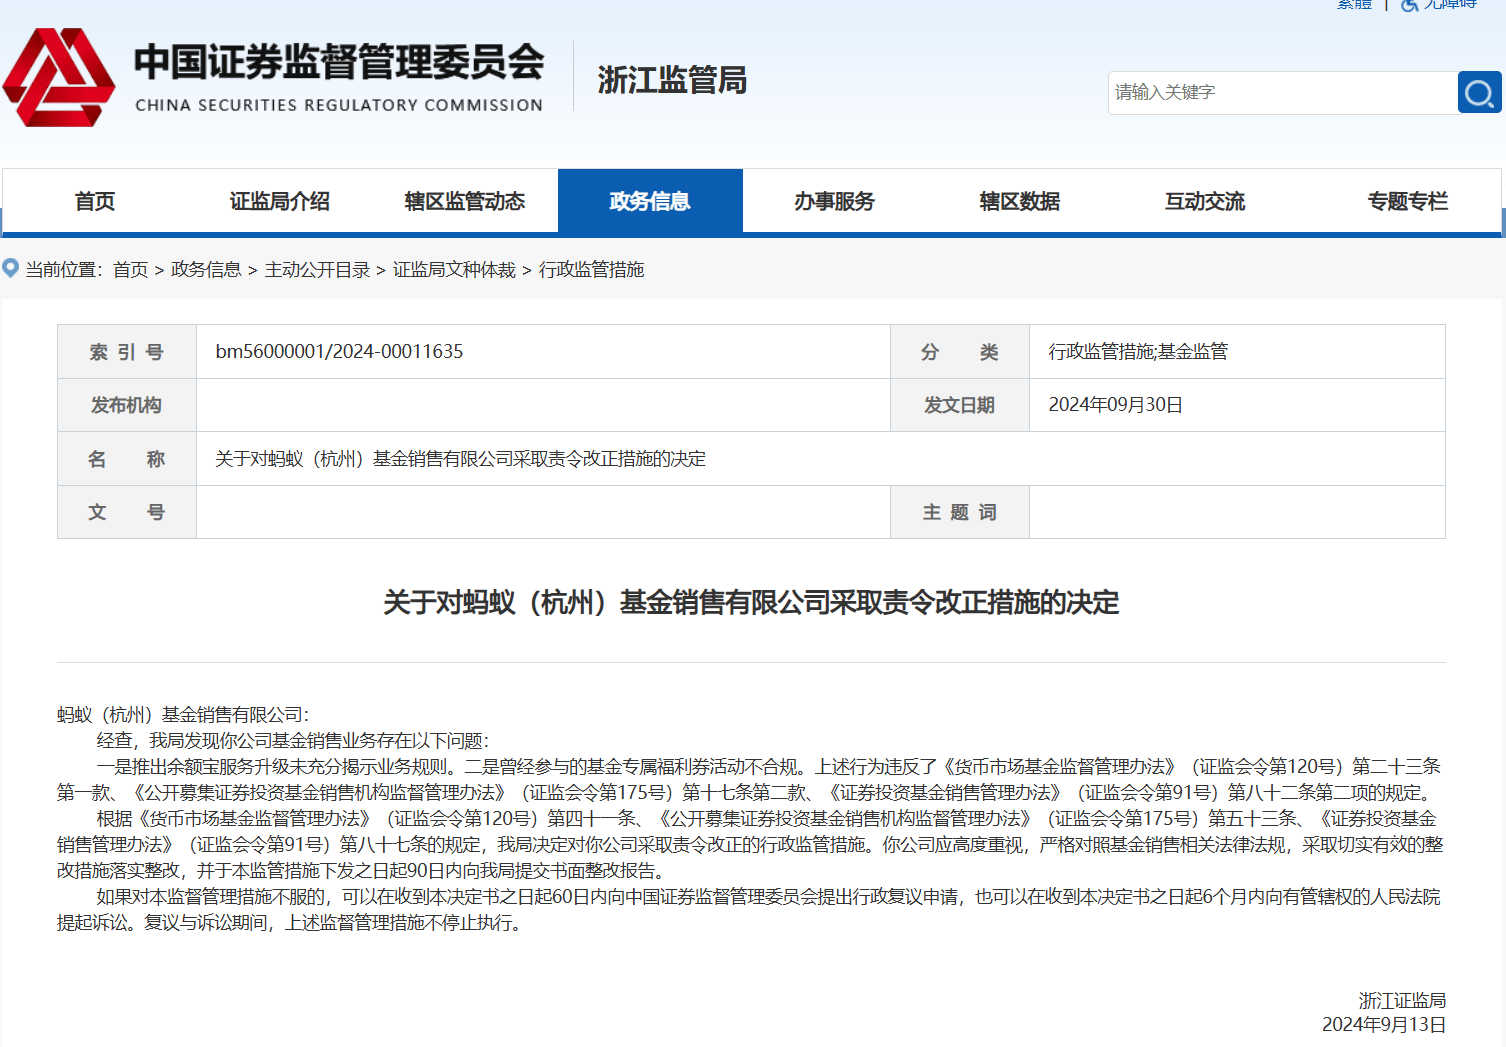Click the salutation line 蚂蚁(杭州)基金销售有限公司:
1506x1047 pixels.
[183, 715]
